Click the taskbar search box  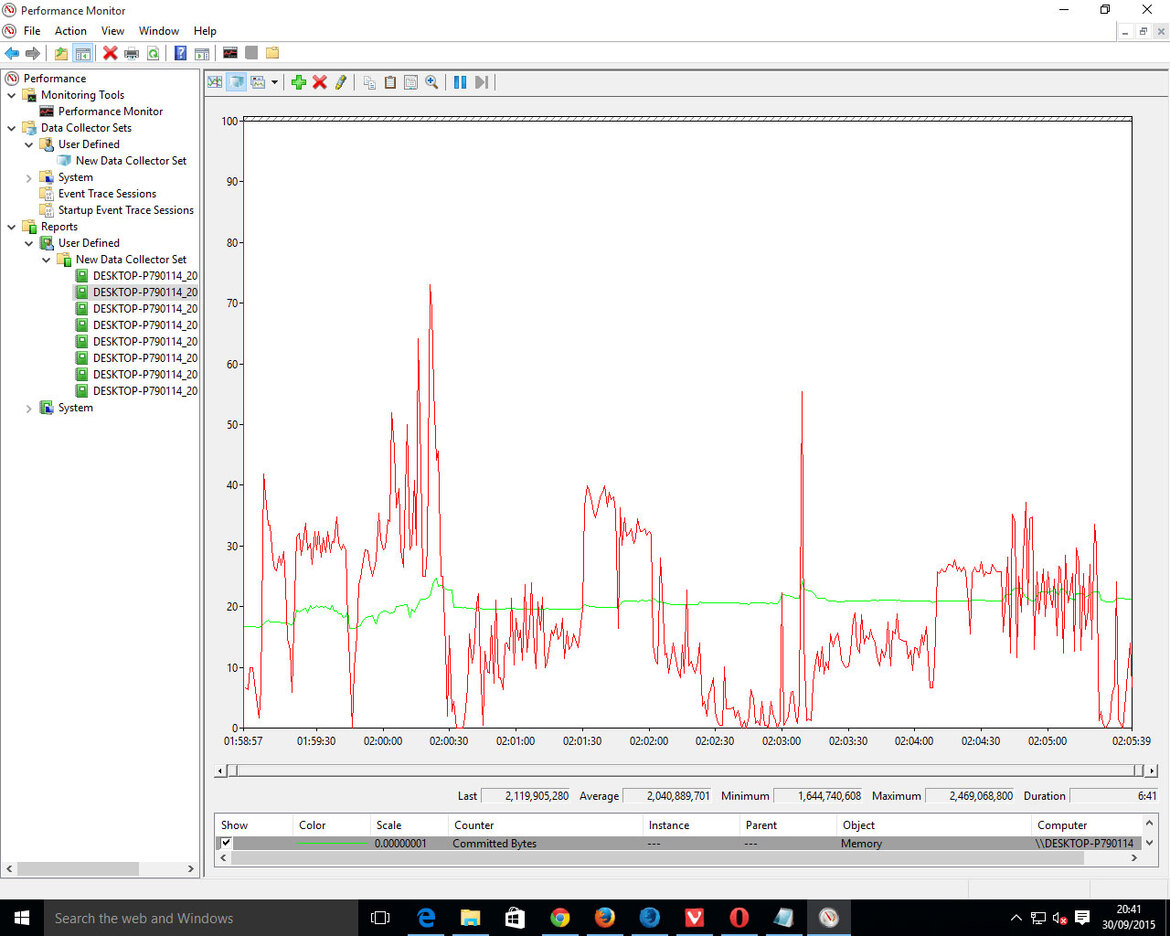click(x=200, y=918)
